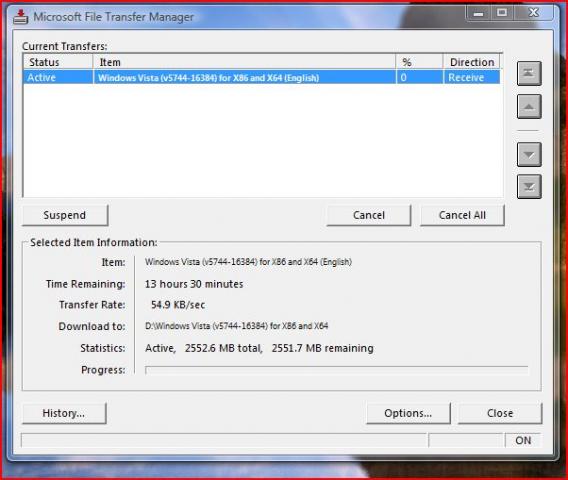Click the File Transfer Manager title icon
568x480 pixels.
[x=20, y=16]
